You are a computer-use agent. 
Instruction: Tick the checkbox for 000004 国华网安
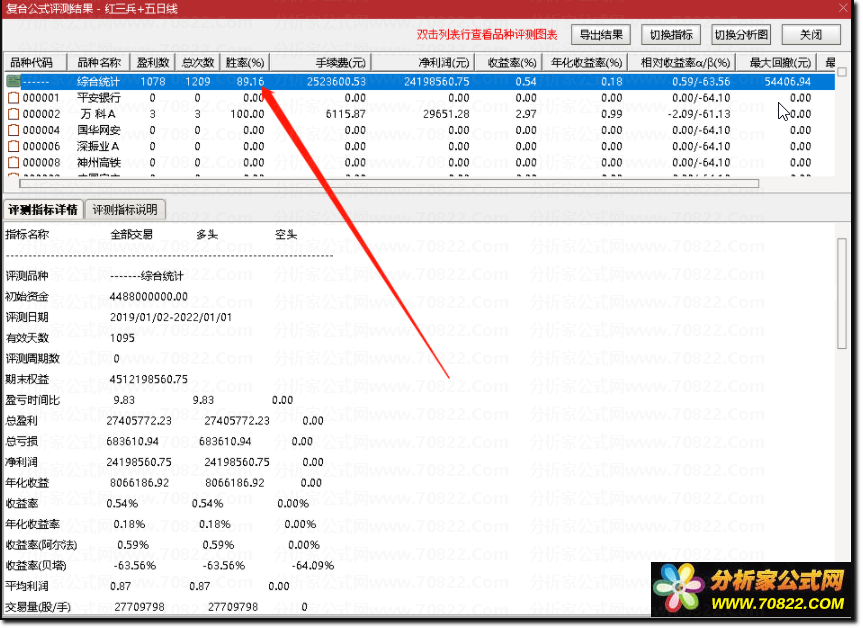13,130
